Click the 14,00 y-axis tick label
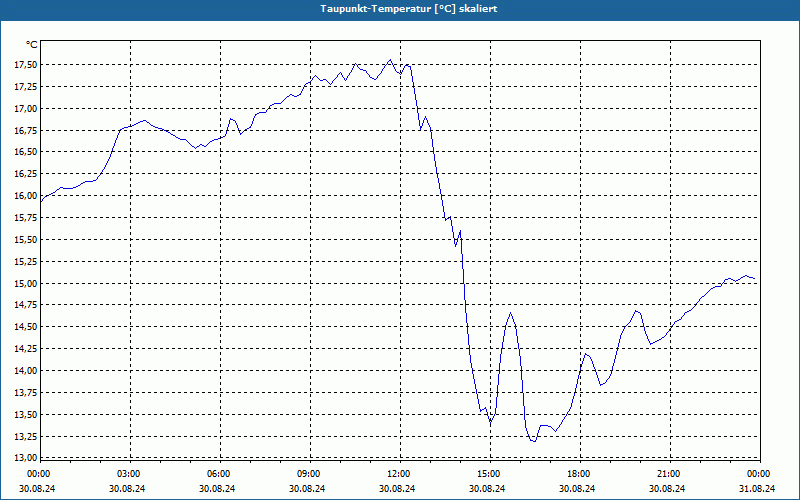Viewport: 800px width, 500px height. coord(26,371)
